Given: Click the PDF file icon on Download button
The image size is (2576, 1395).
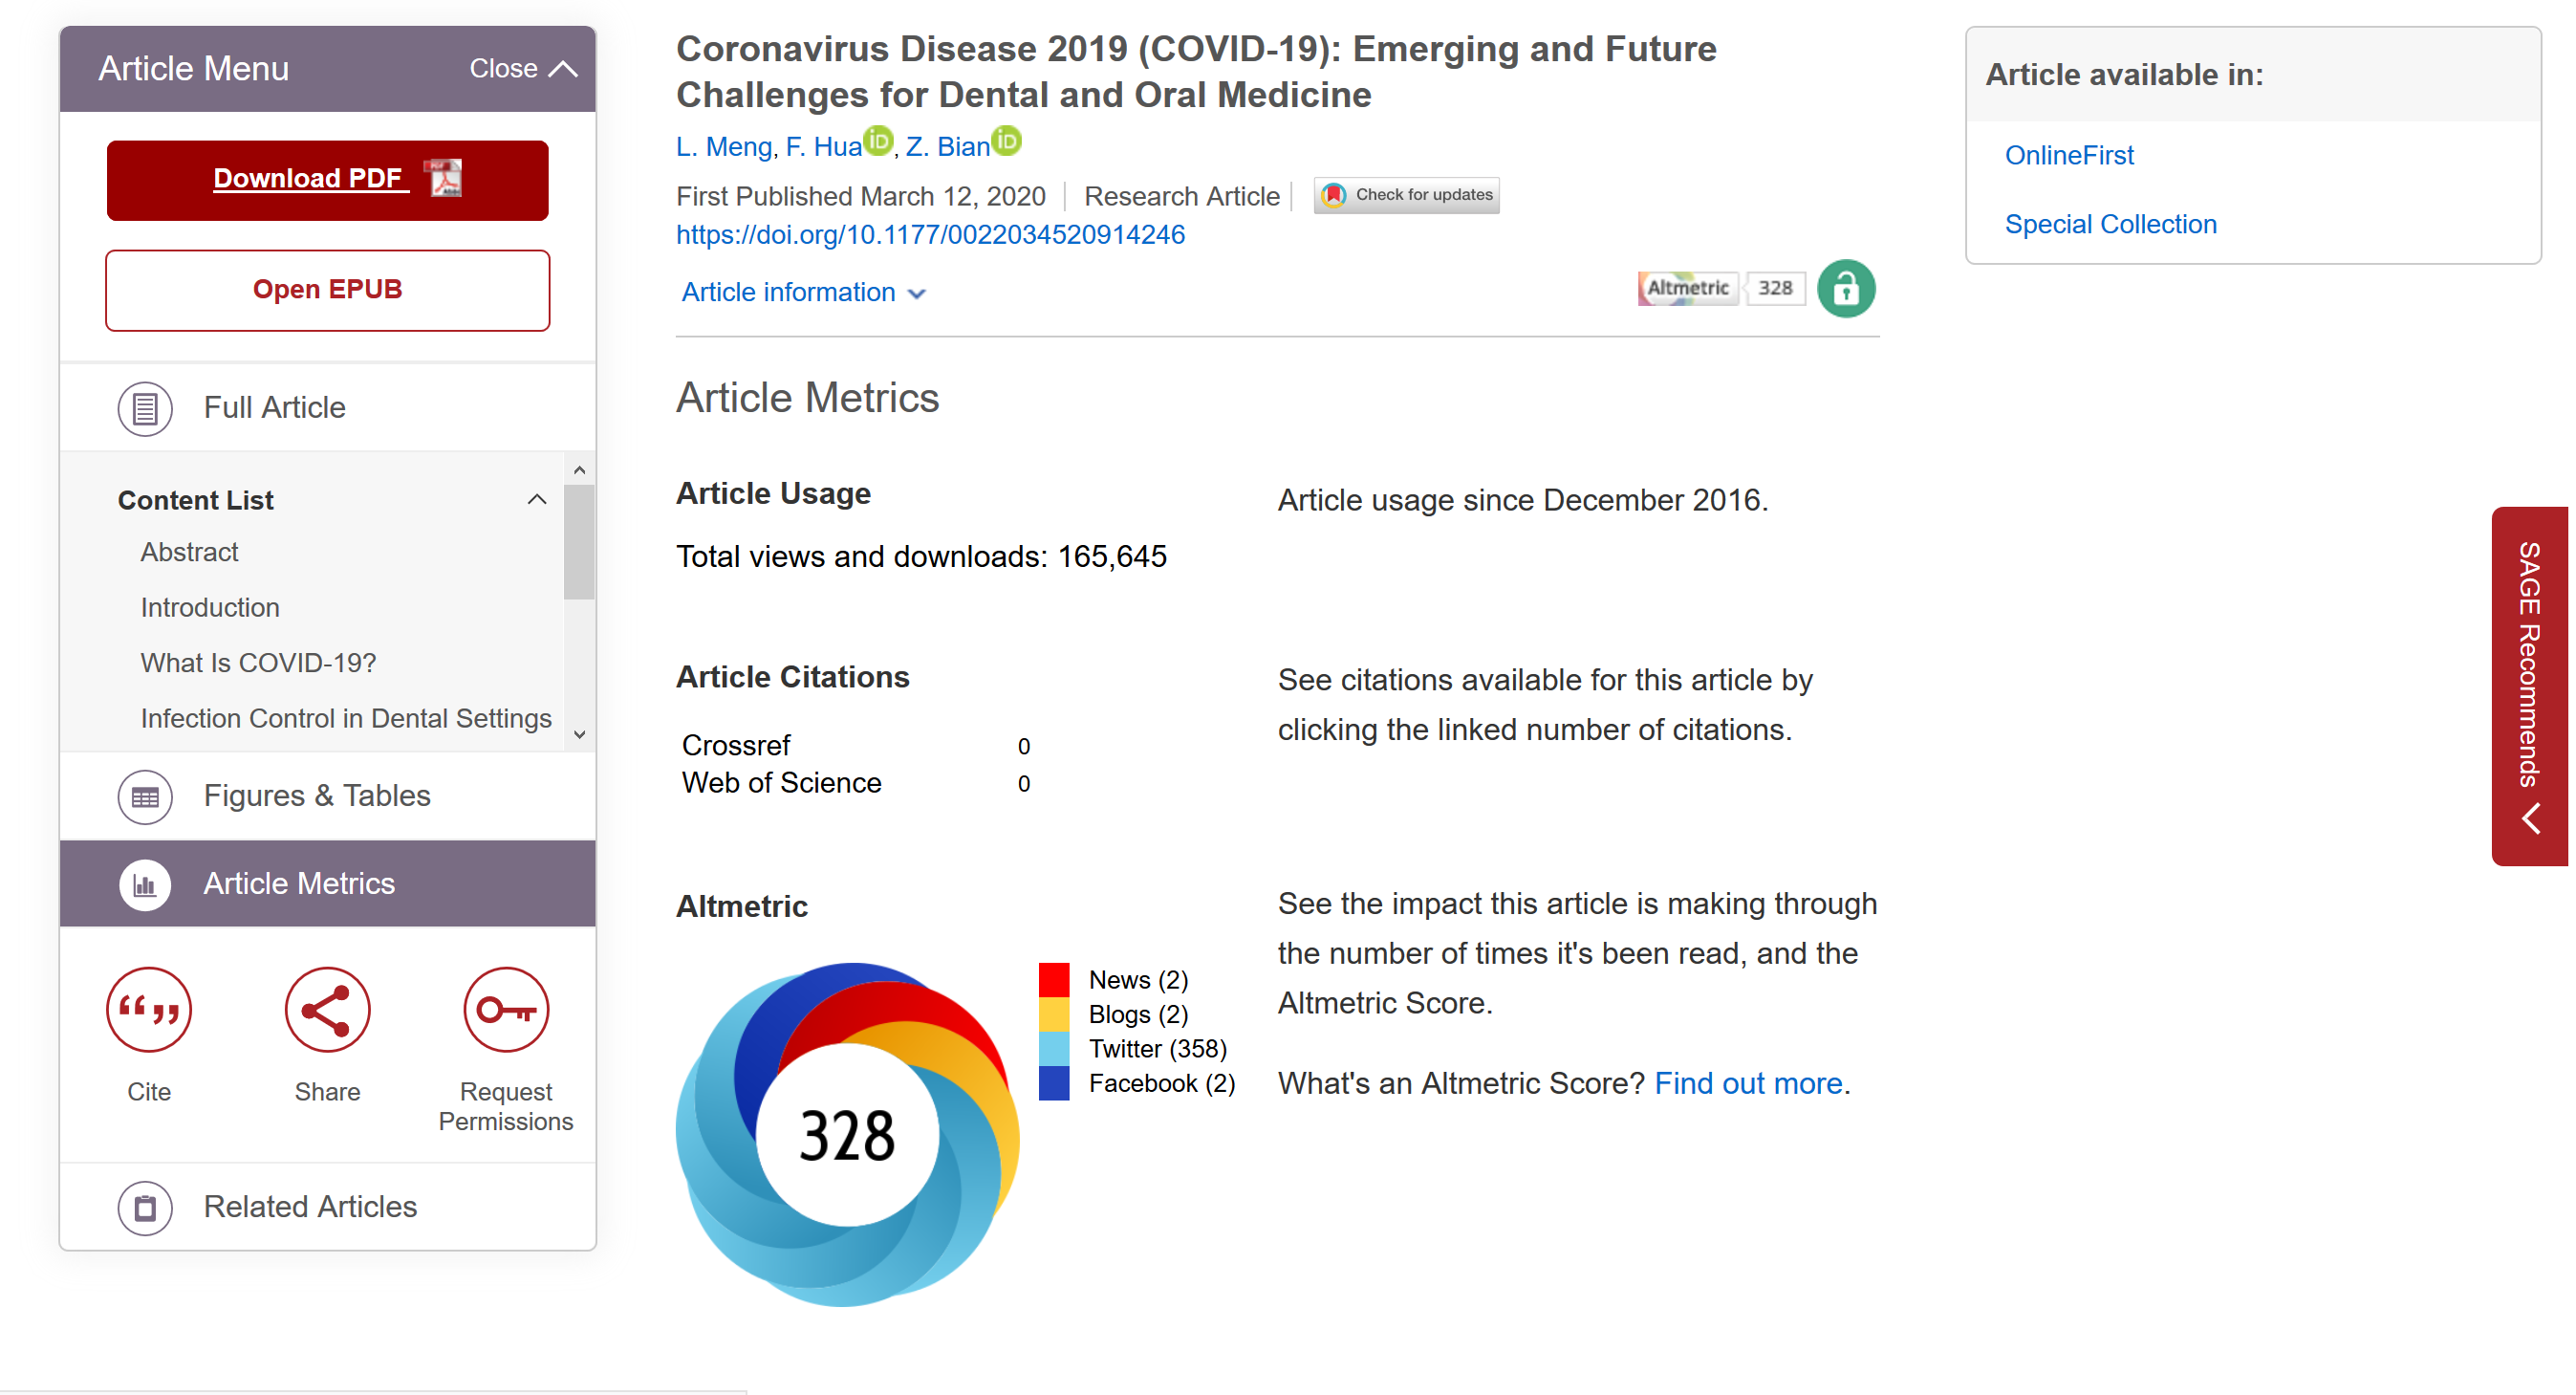Looking at the screenshot, I should (443, 178).
